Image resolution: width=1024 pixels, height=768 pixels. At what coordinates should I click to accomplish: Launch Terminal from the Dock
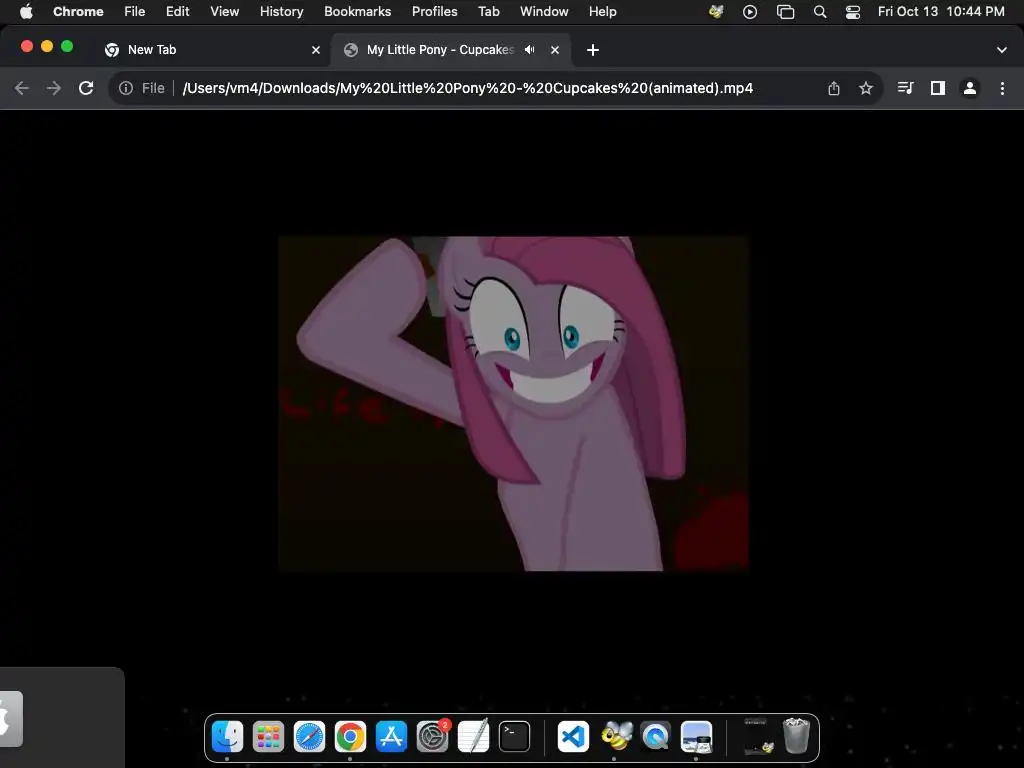pos(515,737)
